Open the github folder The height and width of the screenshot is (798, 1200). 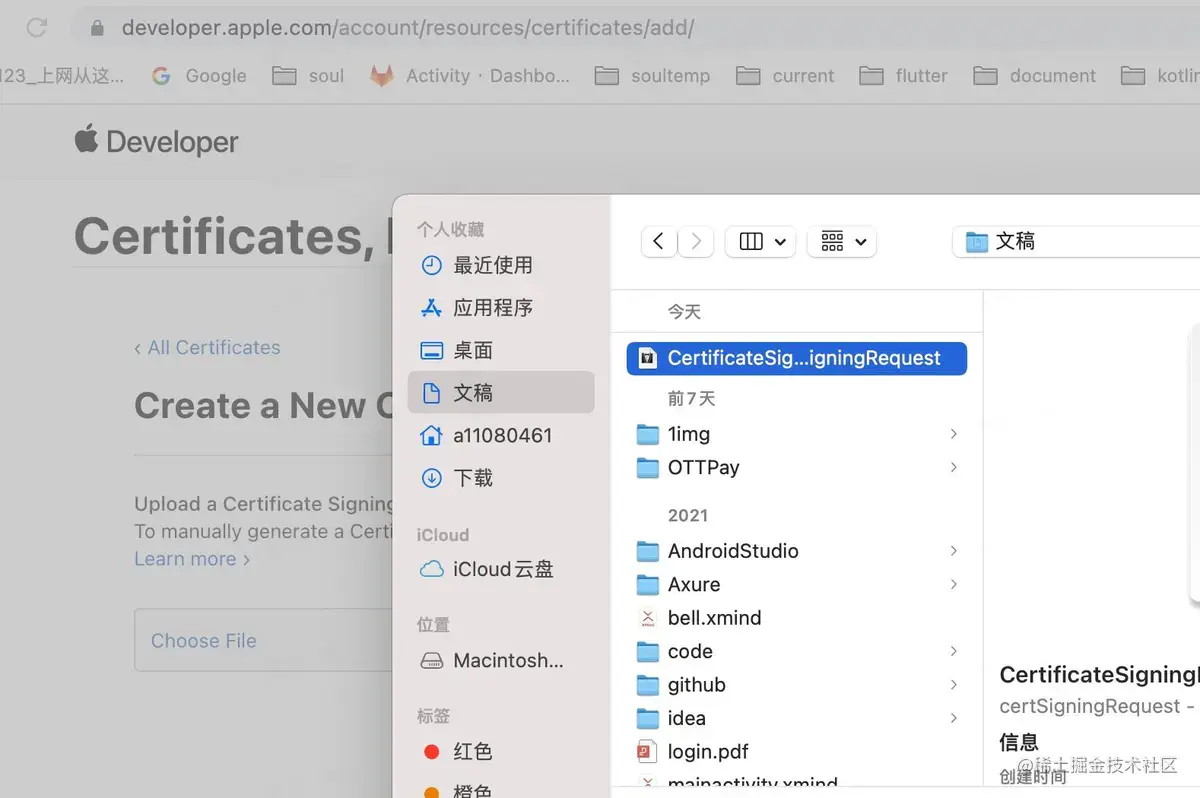coord(797,685)
